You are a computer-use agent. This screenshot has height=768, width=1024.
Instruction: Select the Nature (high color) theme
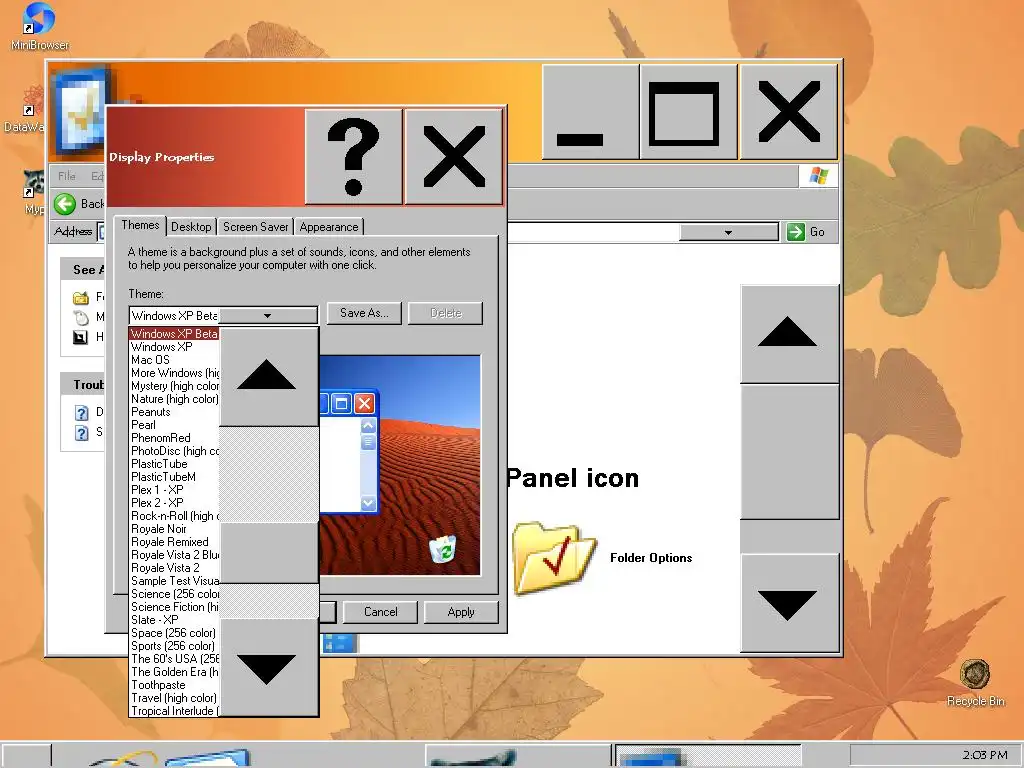coord(174,399)
